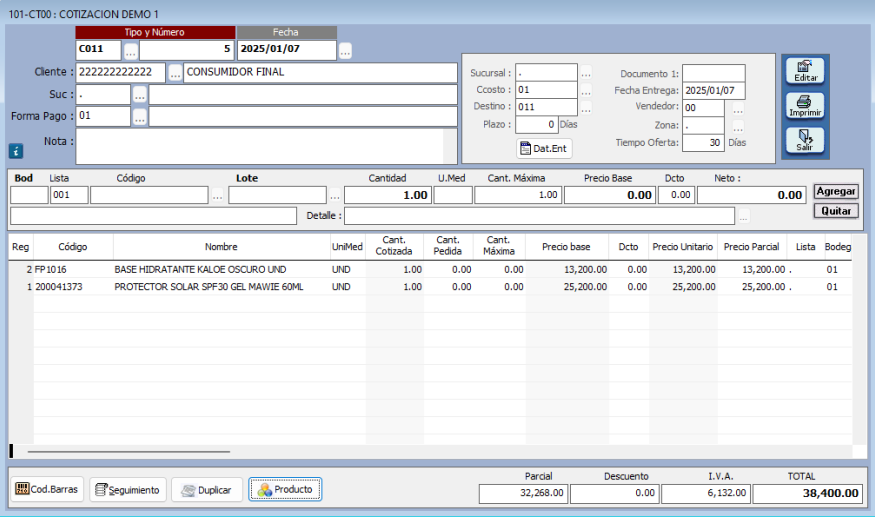Click the Bod entry field
This screenshot has width=875, height=517.
click(x=29, y=195)
